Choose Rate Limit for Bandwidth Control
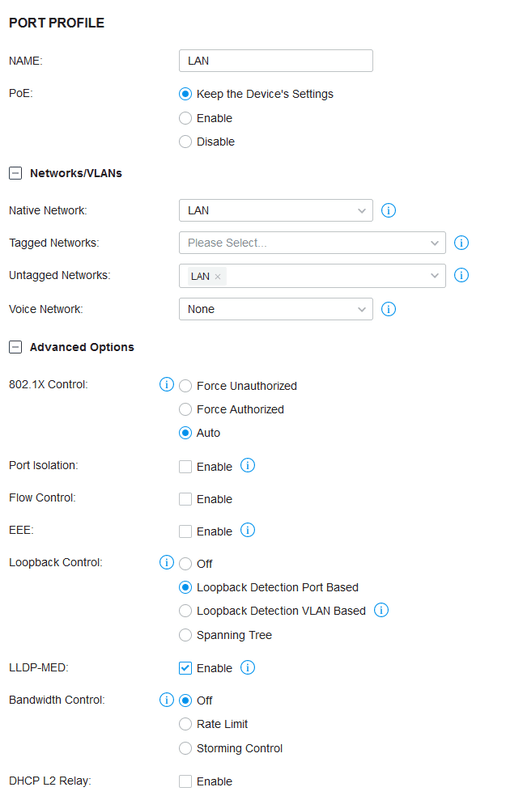The height and width of the screenshot is (800, 506). [185, 724]
